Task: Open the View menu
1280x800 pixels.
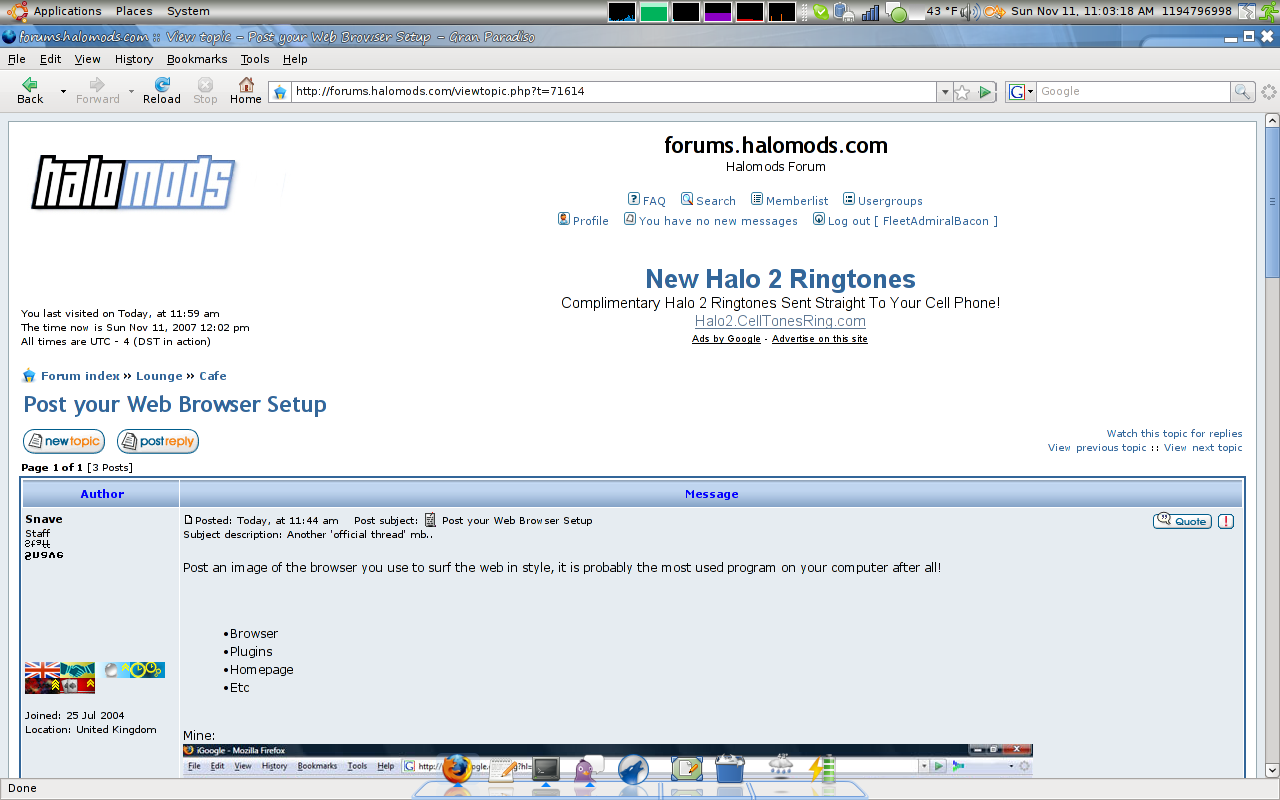Action: tap(88, 59)
